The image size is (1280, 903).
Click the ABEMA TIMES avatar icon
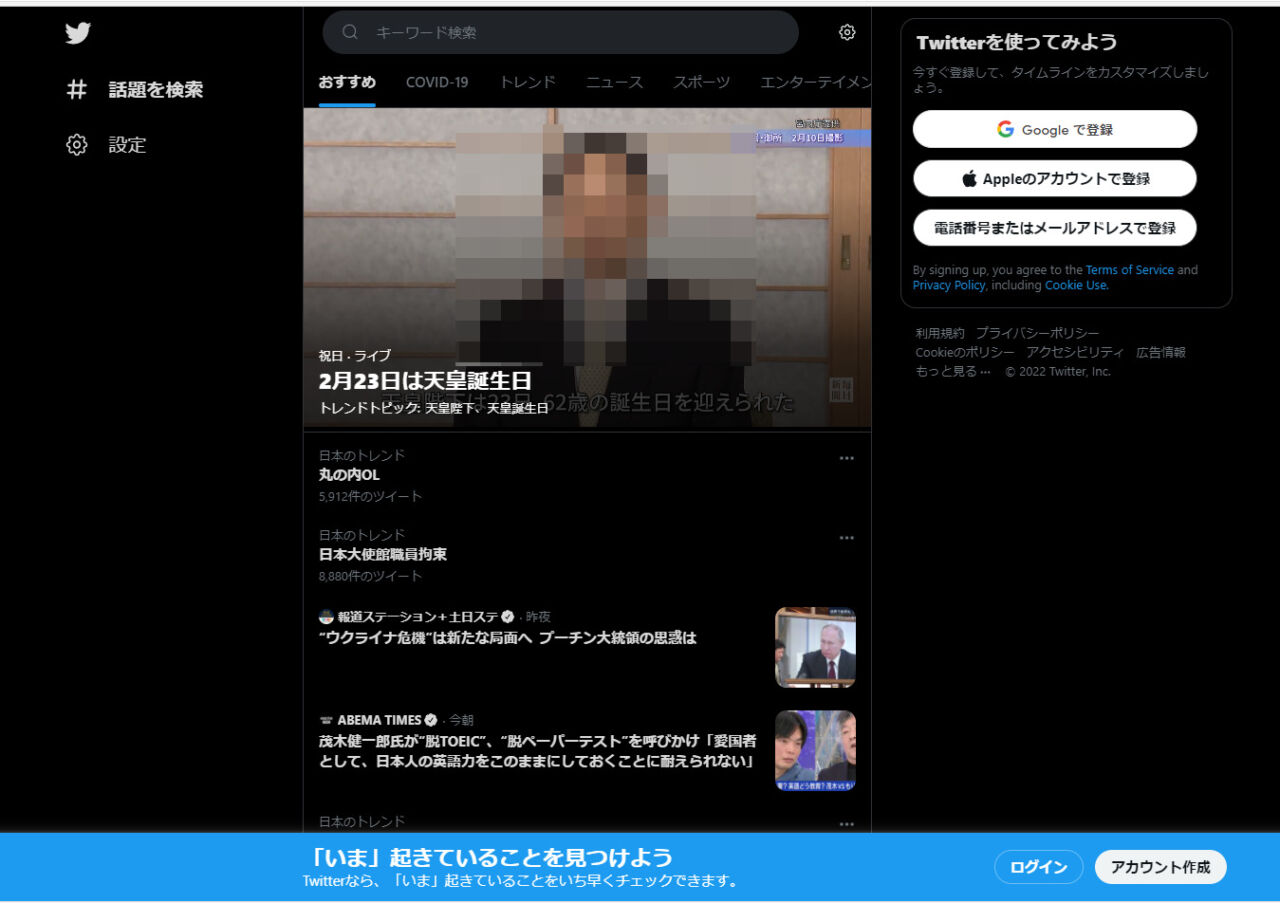[x=326, y=720]
